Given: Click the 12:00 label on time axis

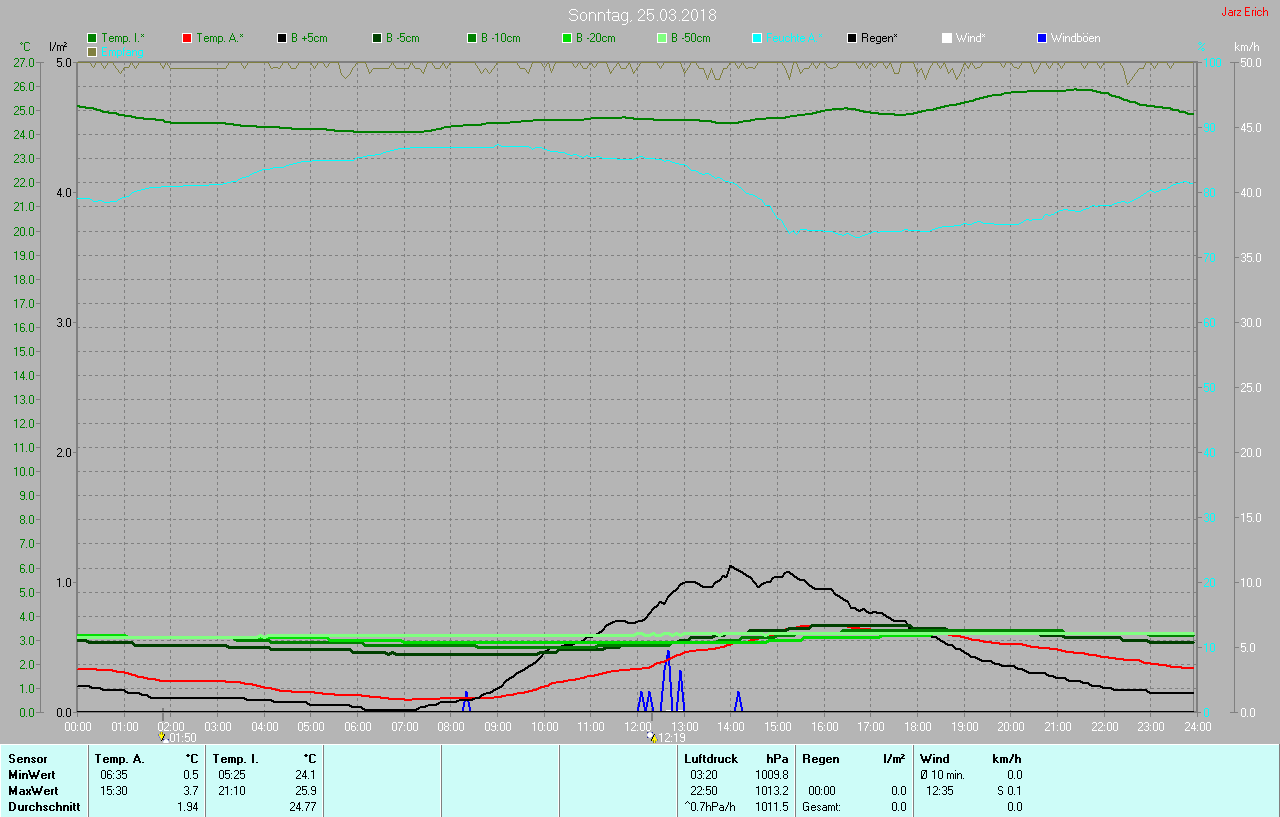Looking at the screenshot, I should tap(637, 726).
